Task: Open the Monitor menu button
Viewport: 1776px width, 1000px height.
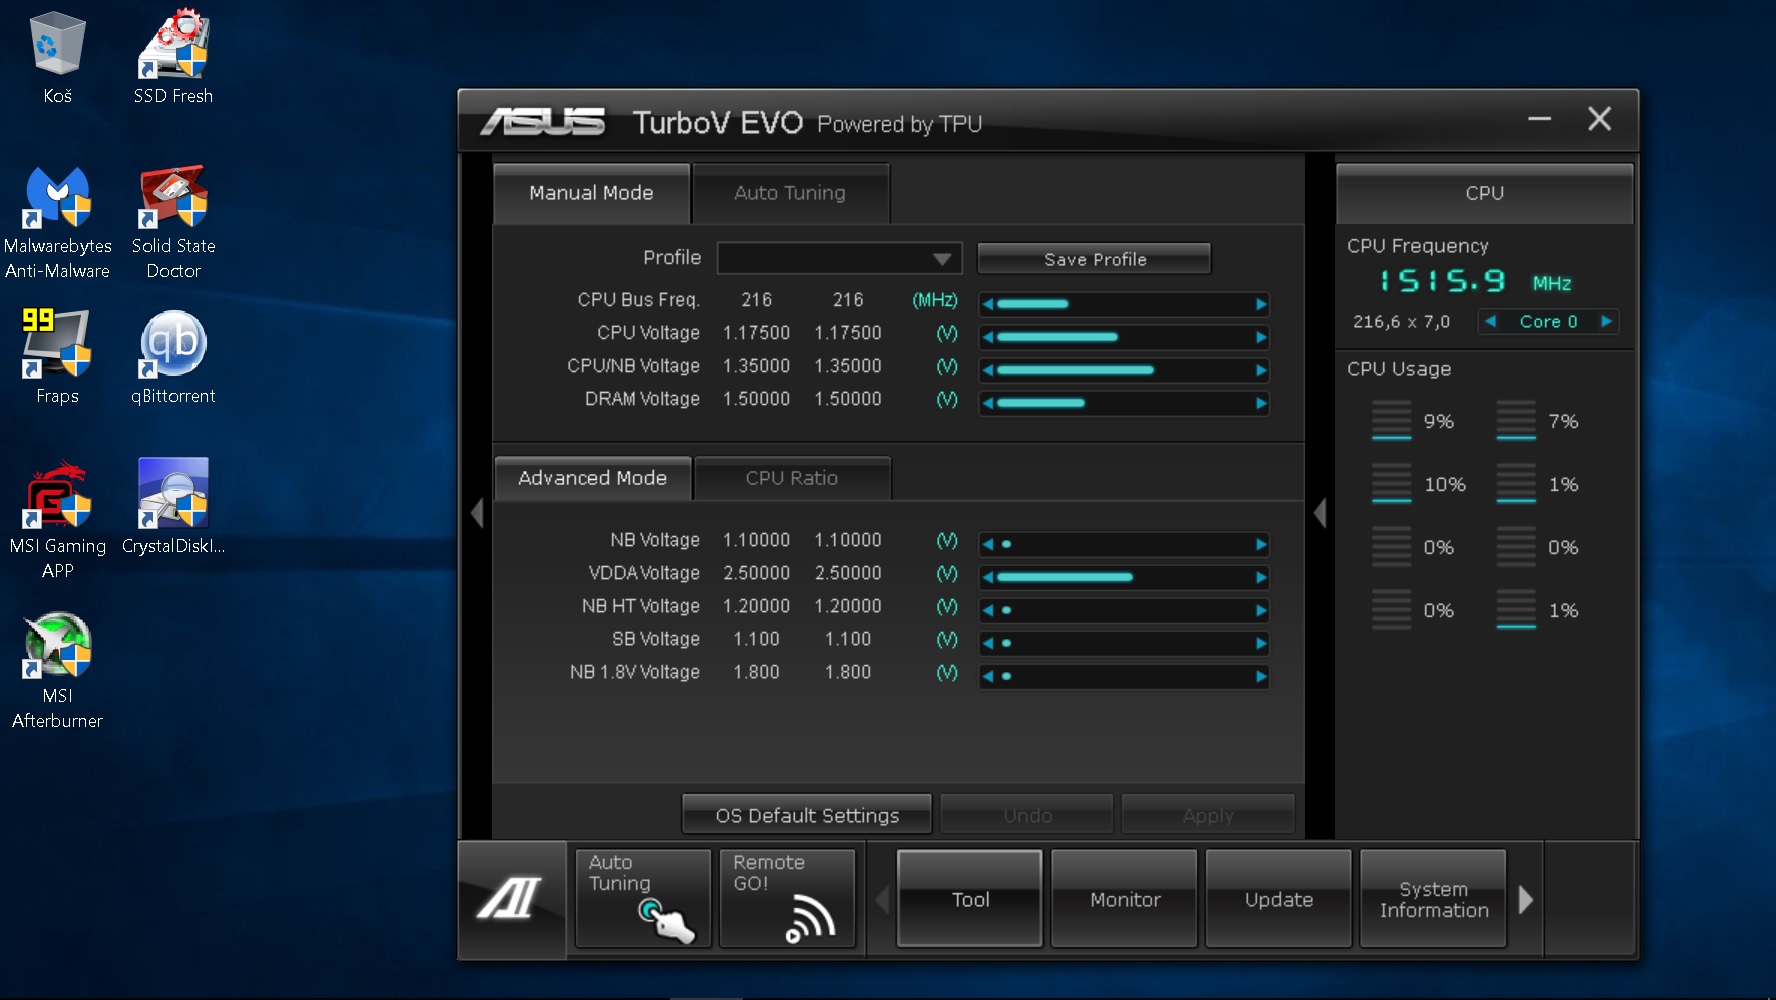Action: tap(1124, 899)
